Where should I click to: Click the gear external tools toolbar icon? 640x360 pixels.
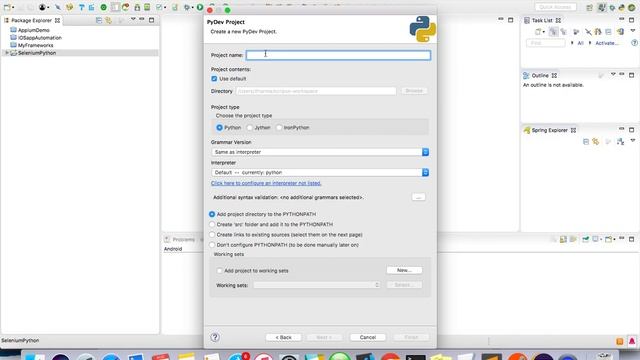[187, 7]
